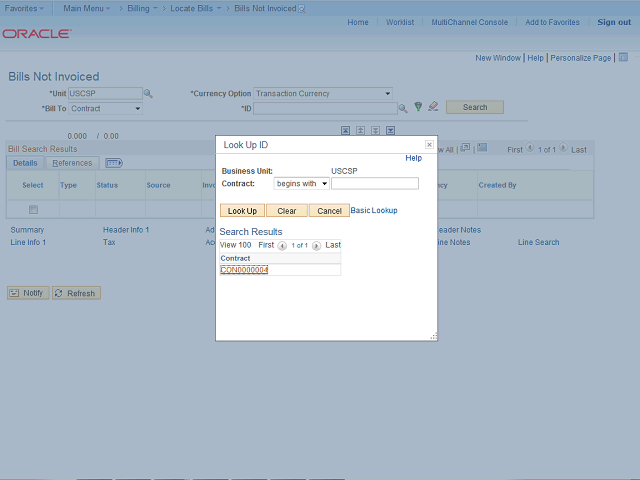Click the previous arrow in lookup Search Results
Screen dimensions: 640x480
282,246
